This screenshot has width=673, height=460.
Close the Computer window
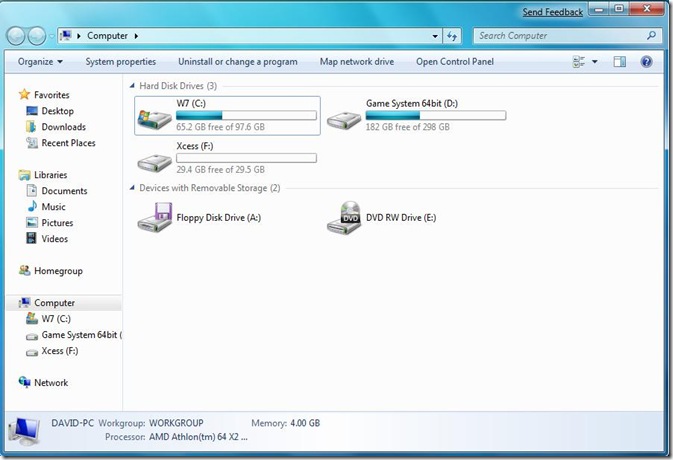coord(647,9)
